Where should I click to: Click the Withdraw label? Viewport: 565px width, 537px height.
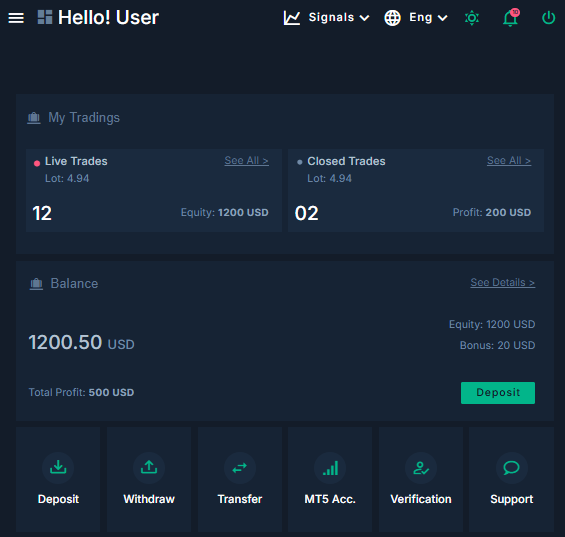(149, 499)
